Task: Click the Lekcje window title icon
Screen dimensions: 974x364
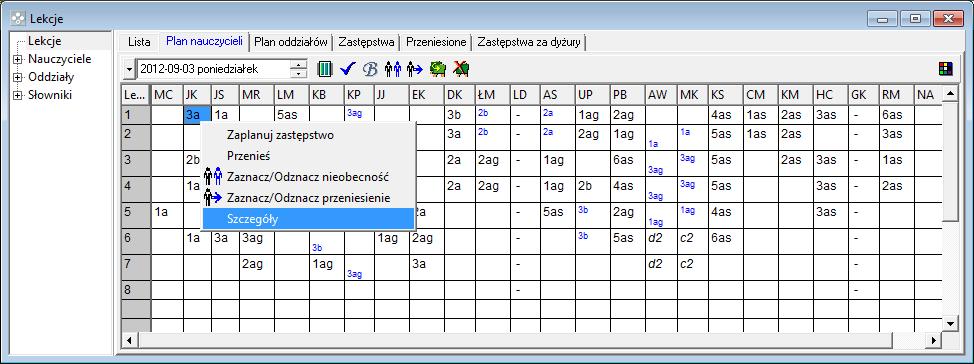Action: coord(18,19)
